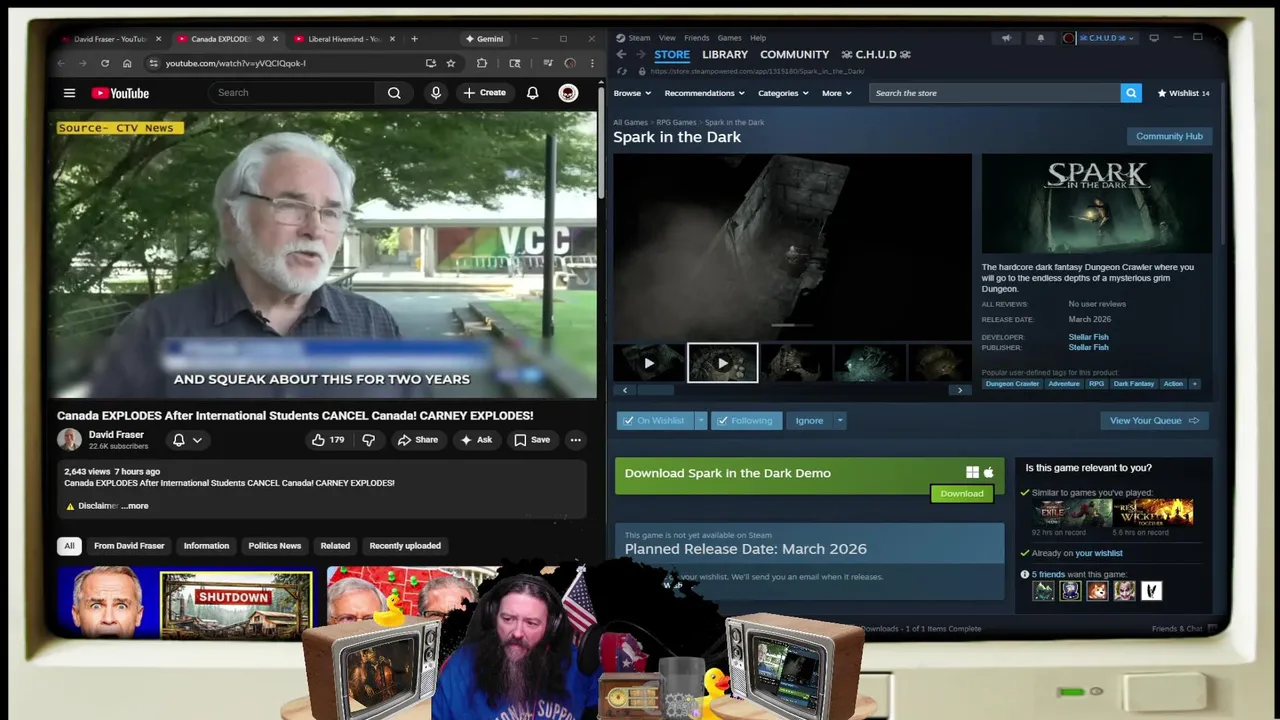
Task: Open the Steam Friends menu
Action: [x=697, y=38]
